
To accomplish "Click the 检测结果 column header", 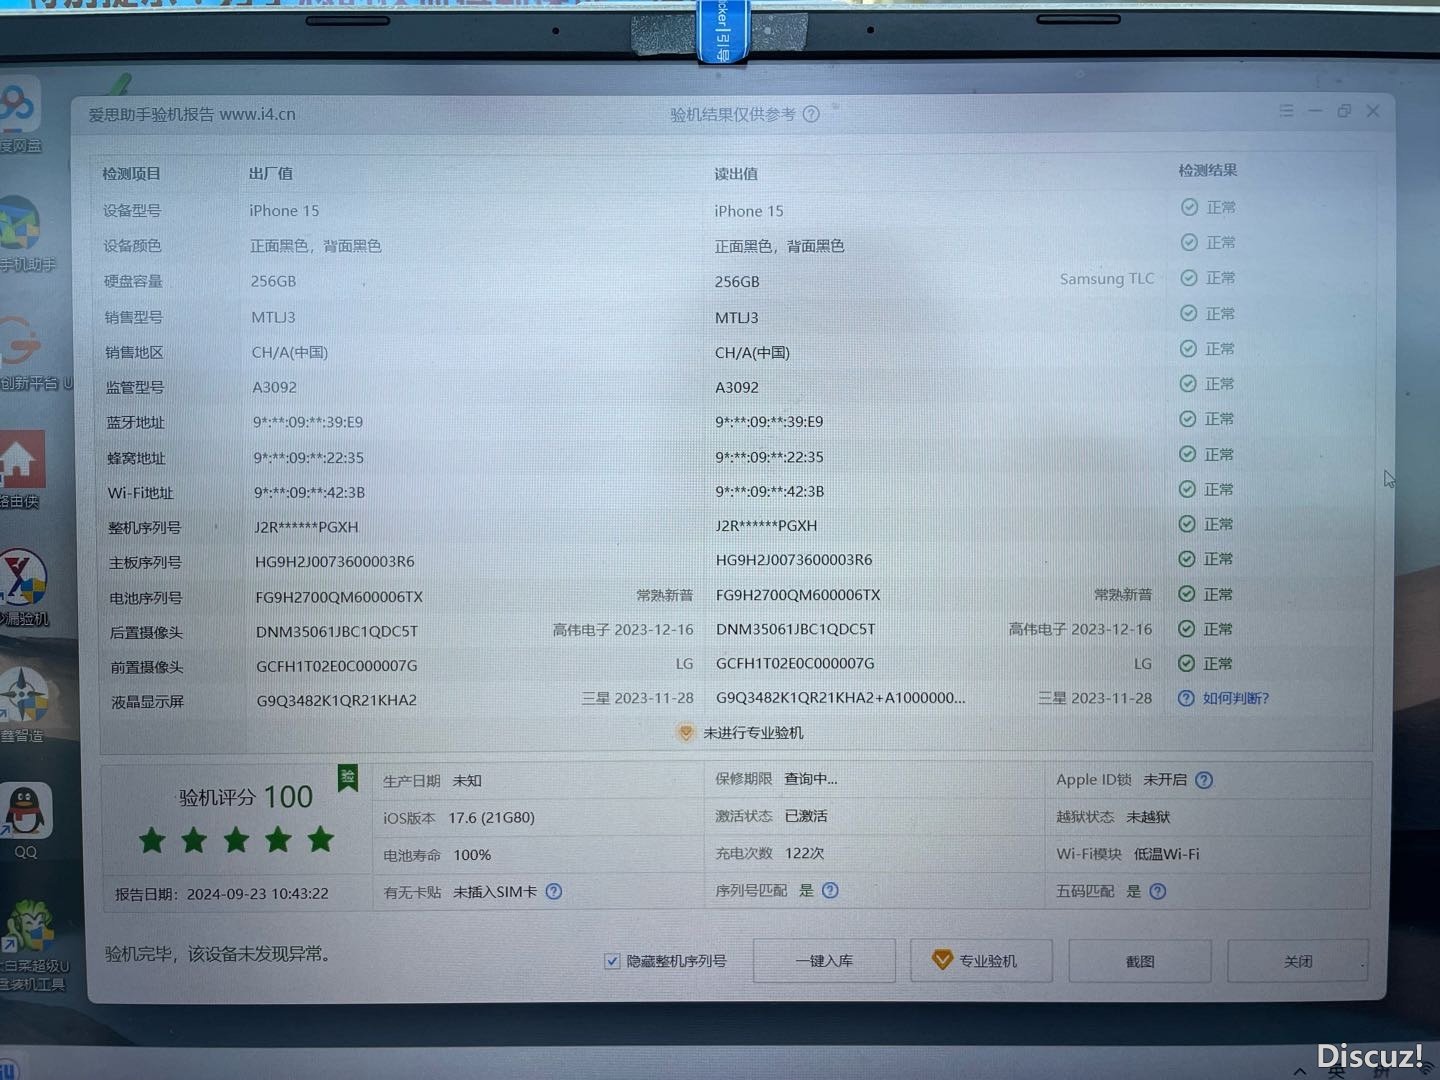I will pos(1207,170).
